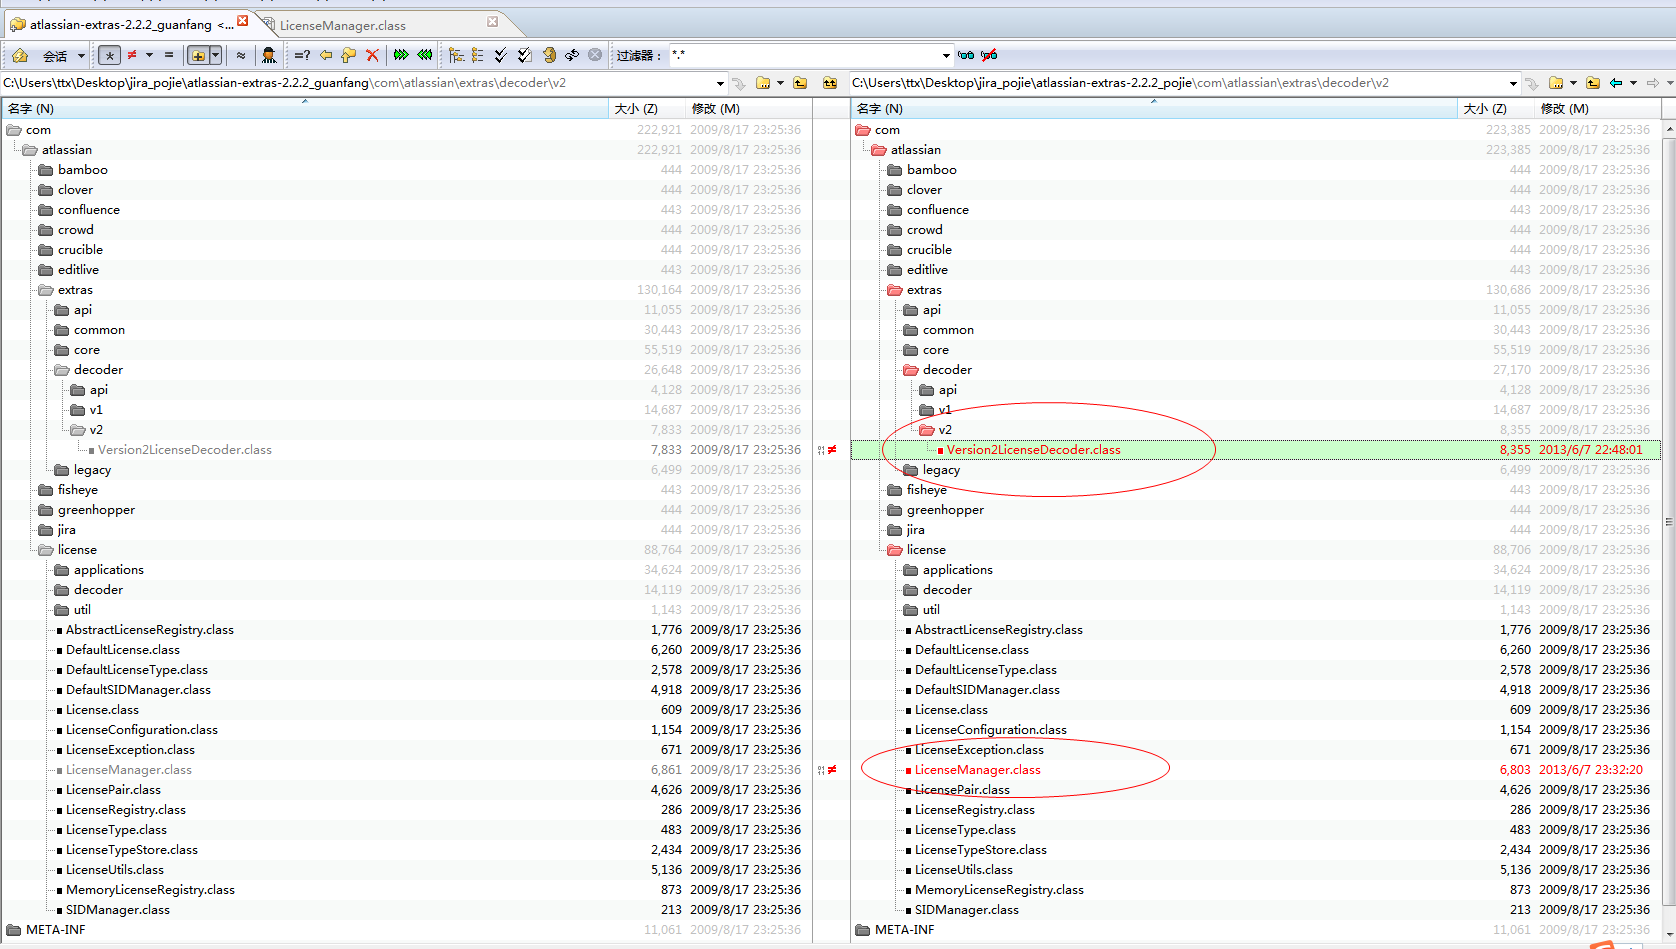Click difference marker beside LicenseManager.class row

click(x=828, y=770)
